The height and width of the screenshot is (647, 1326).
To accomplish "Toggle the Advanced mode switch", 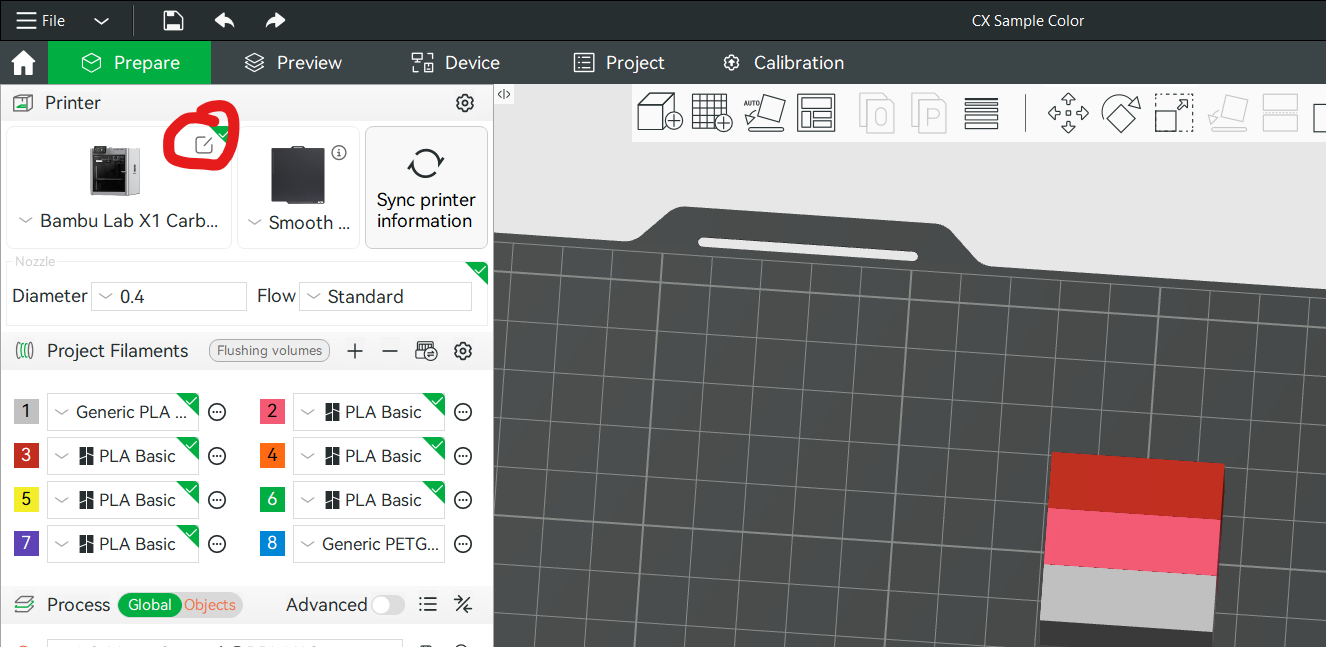I will [388, 605].
